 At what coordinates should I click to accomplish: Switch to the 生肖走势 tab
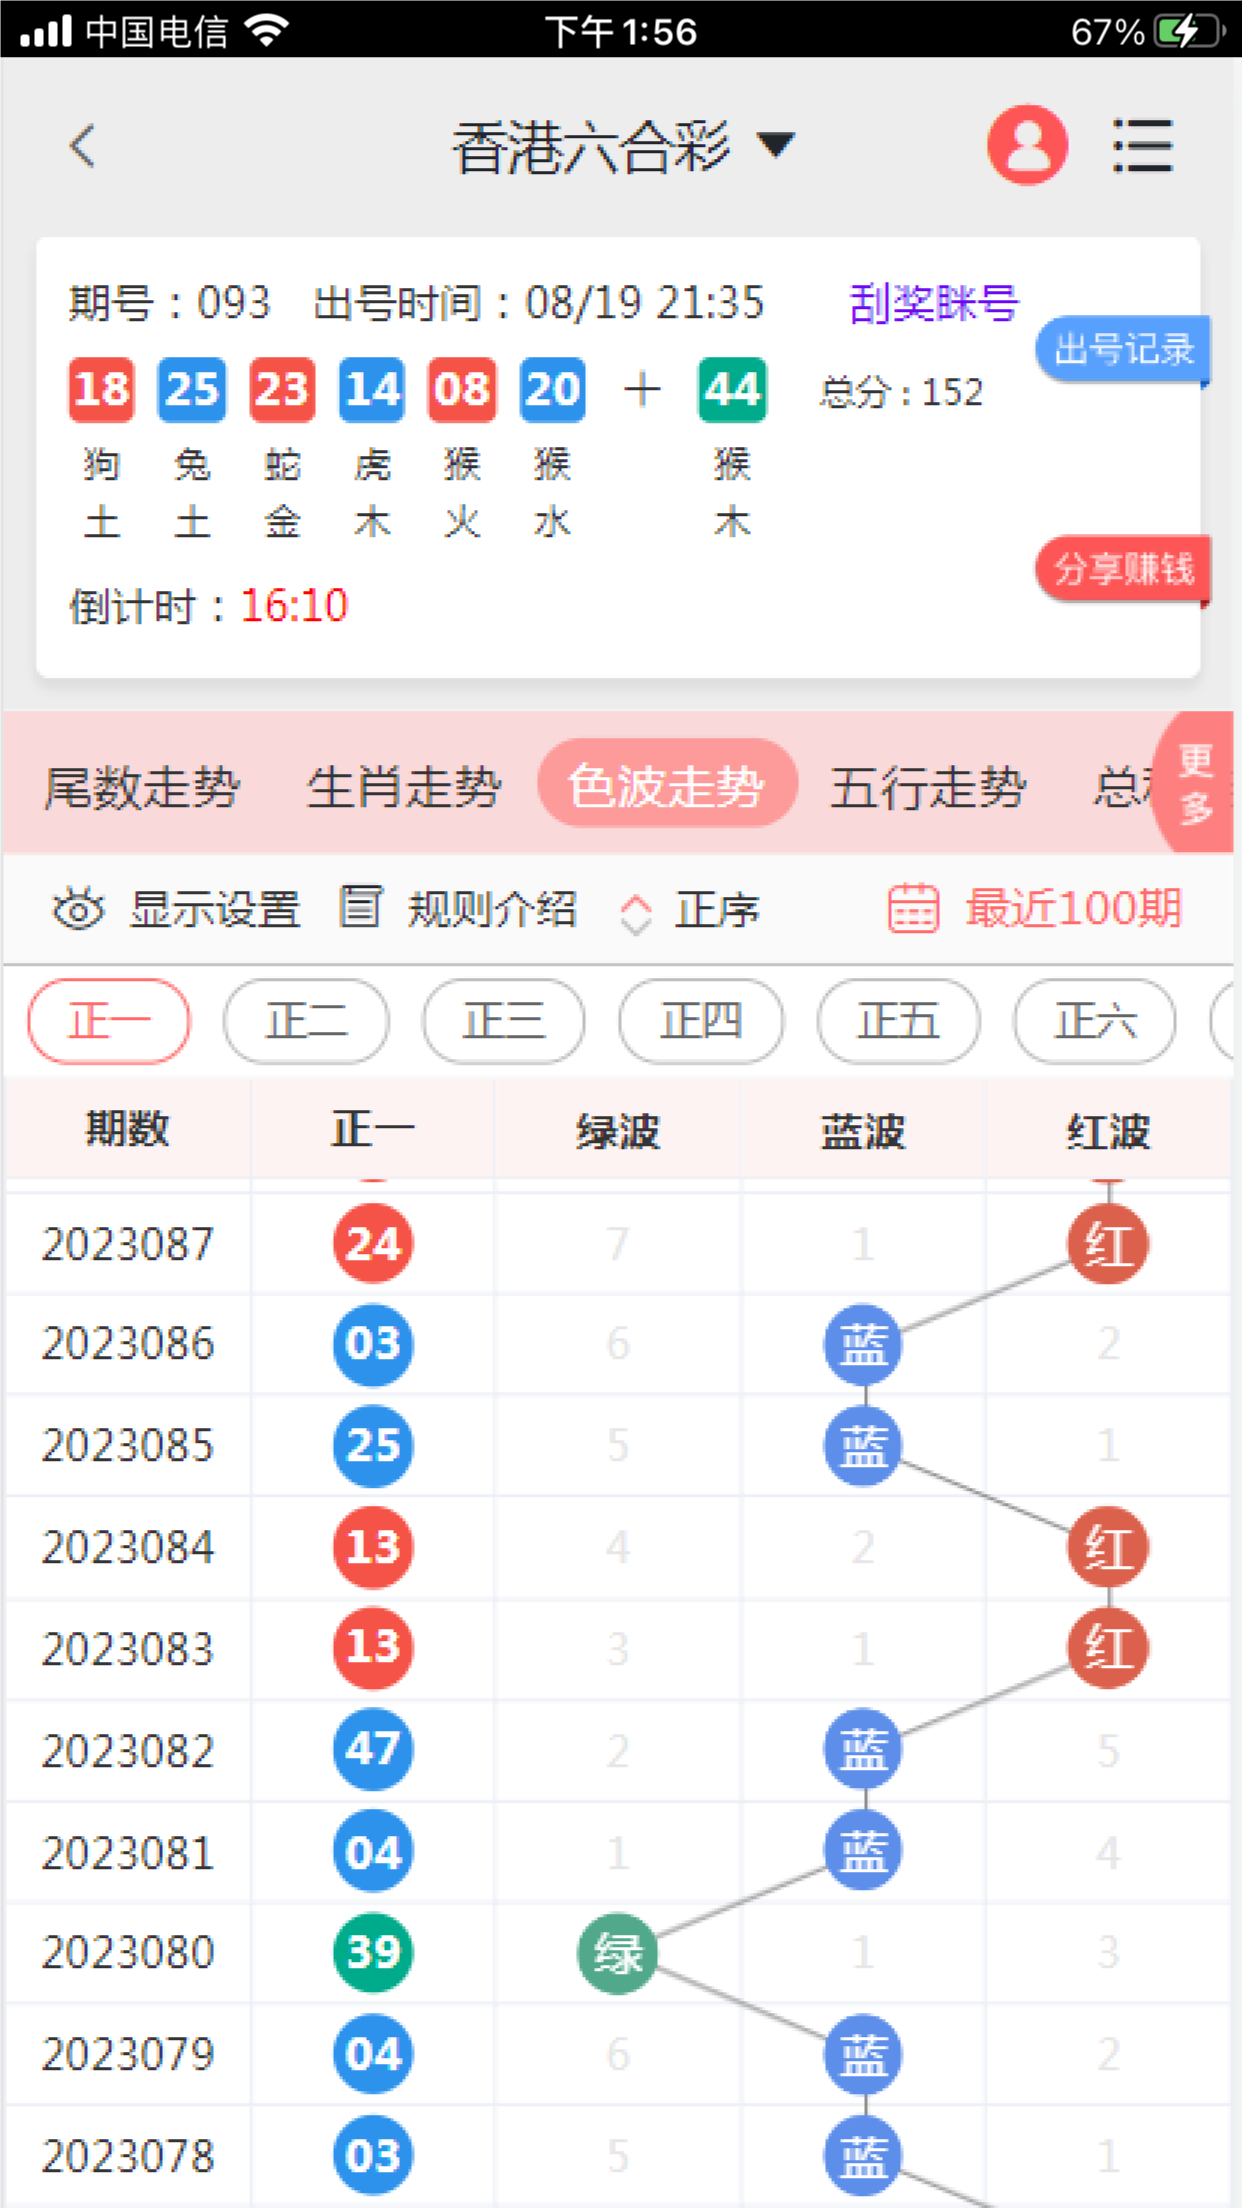(403, 787)
